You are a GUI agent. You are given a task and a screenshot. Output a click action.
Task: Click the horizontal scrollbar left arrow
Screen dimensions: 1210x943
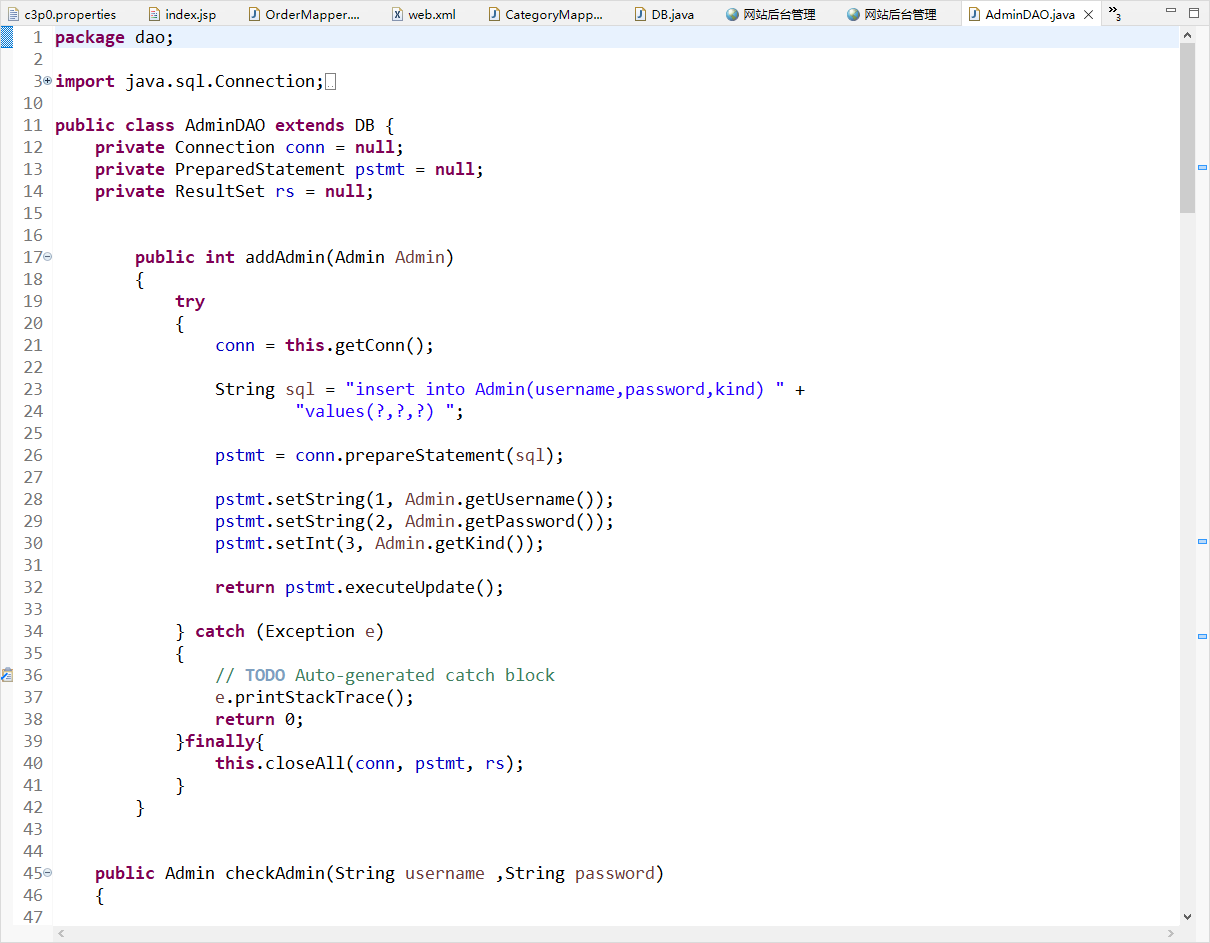click(61, 933)
